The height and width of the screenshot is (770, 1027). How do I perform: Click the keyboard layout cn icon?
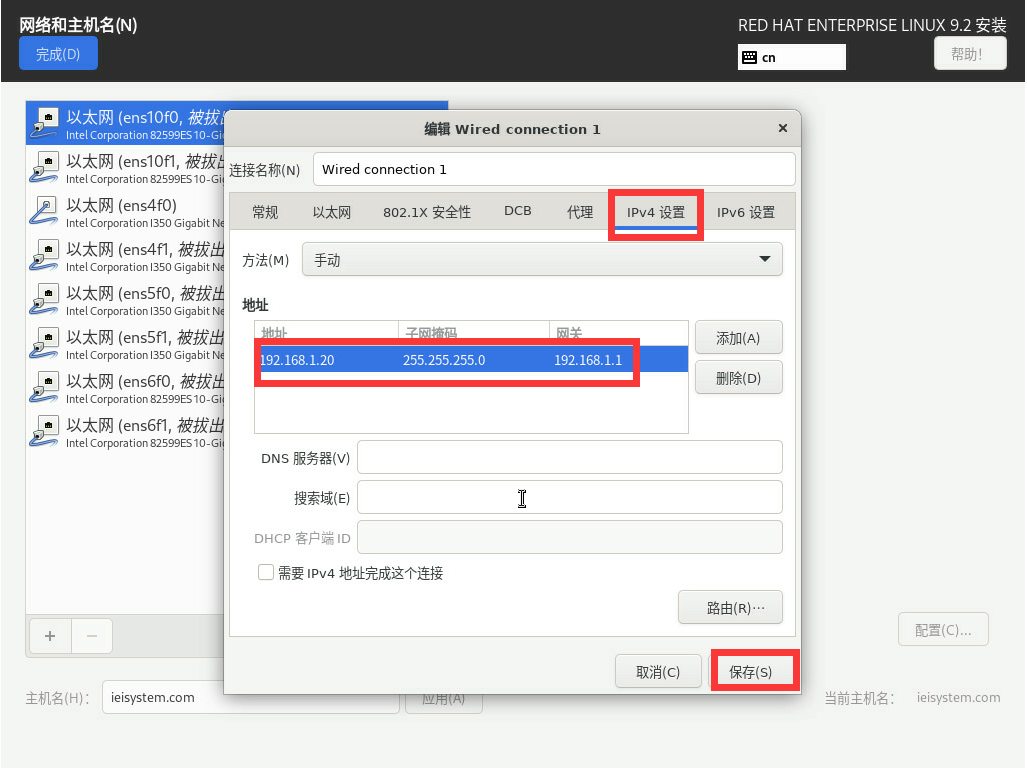[749, 57]
